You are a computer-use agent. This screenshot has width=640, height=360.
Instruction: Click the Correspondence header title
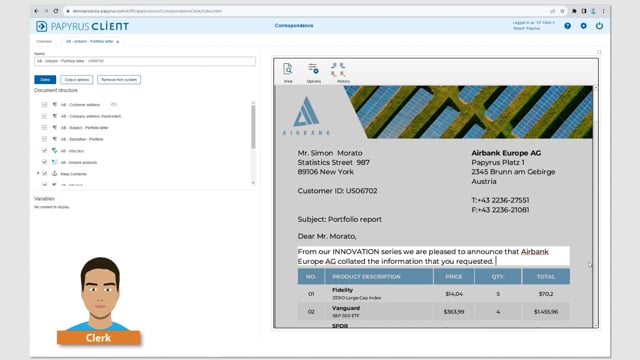tap(294, 25)
